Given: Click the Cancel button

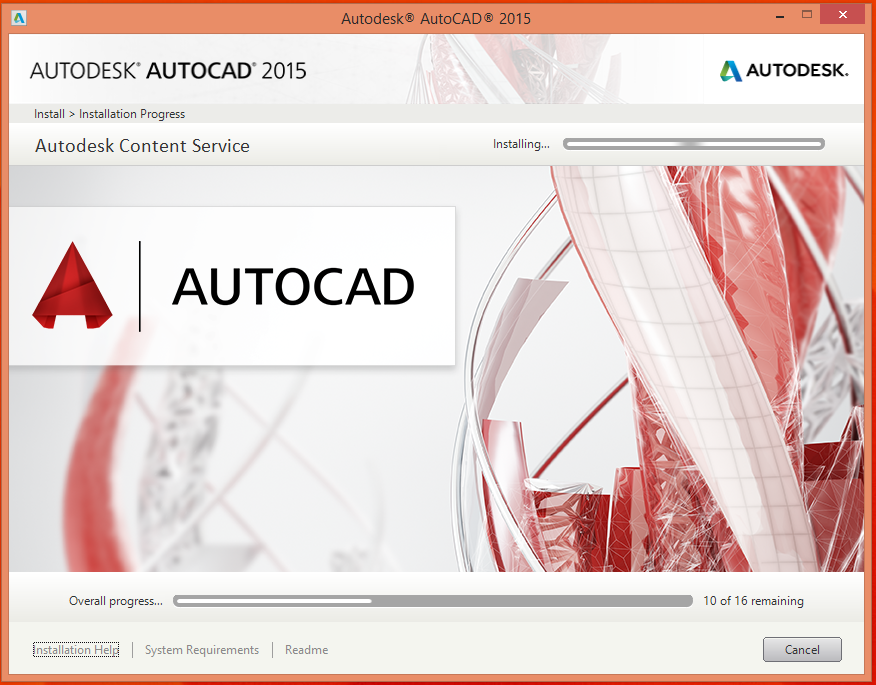Looking at the screenshot, I should point(802,649).
